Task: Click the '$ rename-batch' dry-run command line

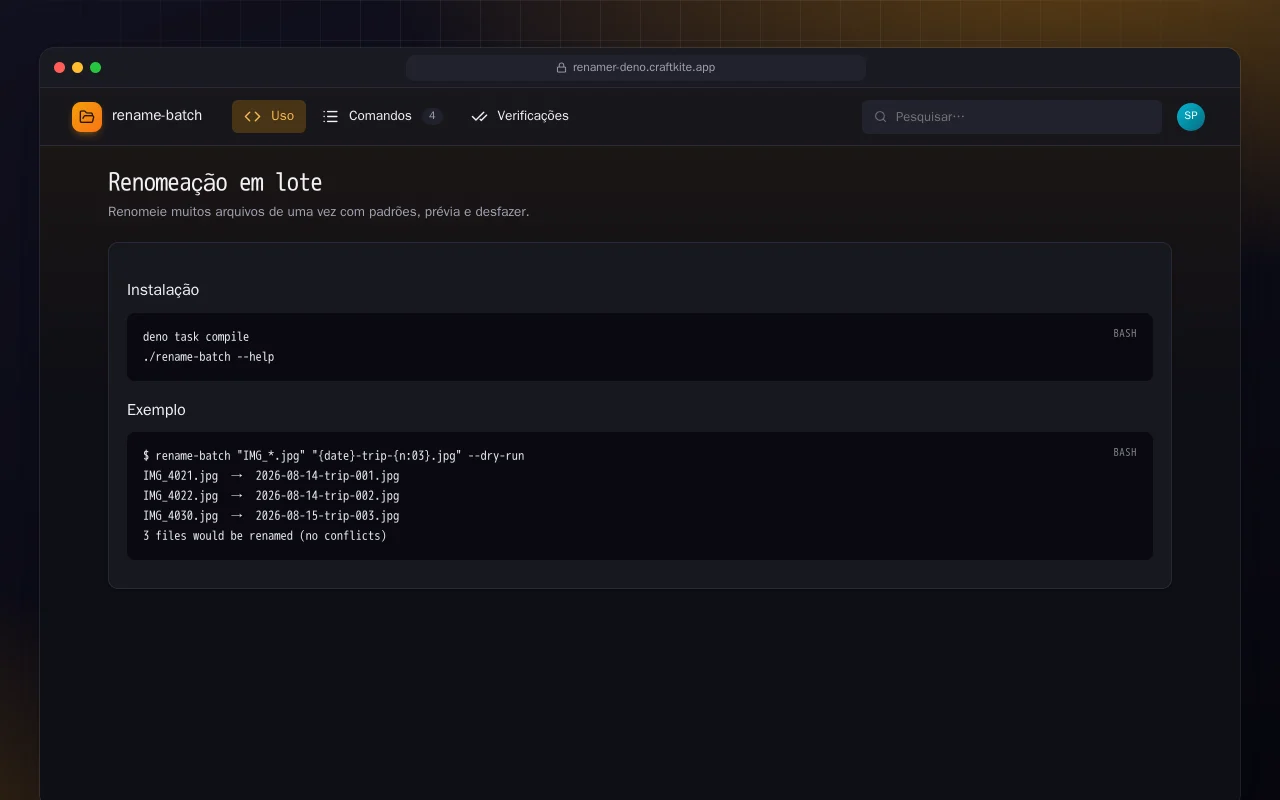Action: [334, 456]
